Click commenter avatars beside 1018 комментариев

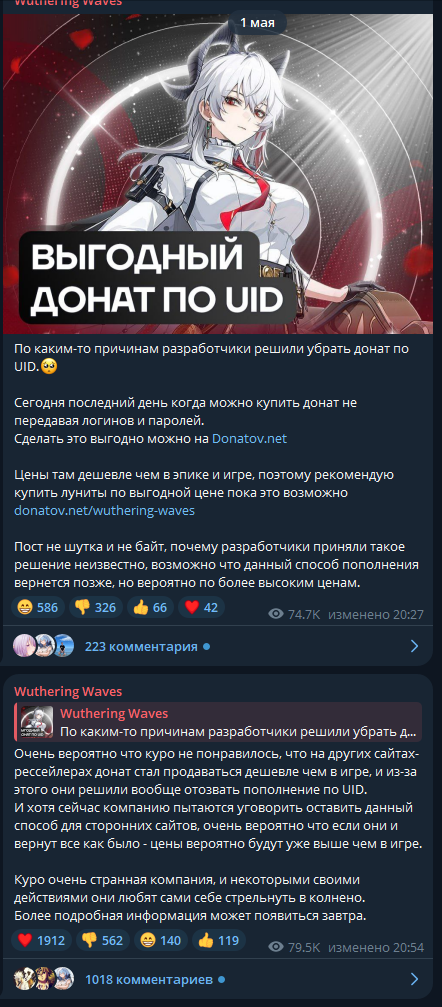[44, 979]
